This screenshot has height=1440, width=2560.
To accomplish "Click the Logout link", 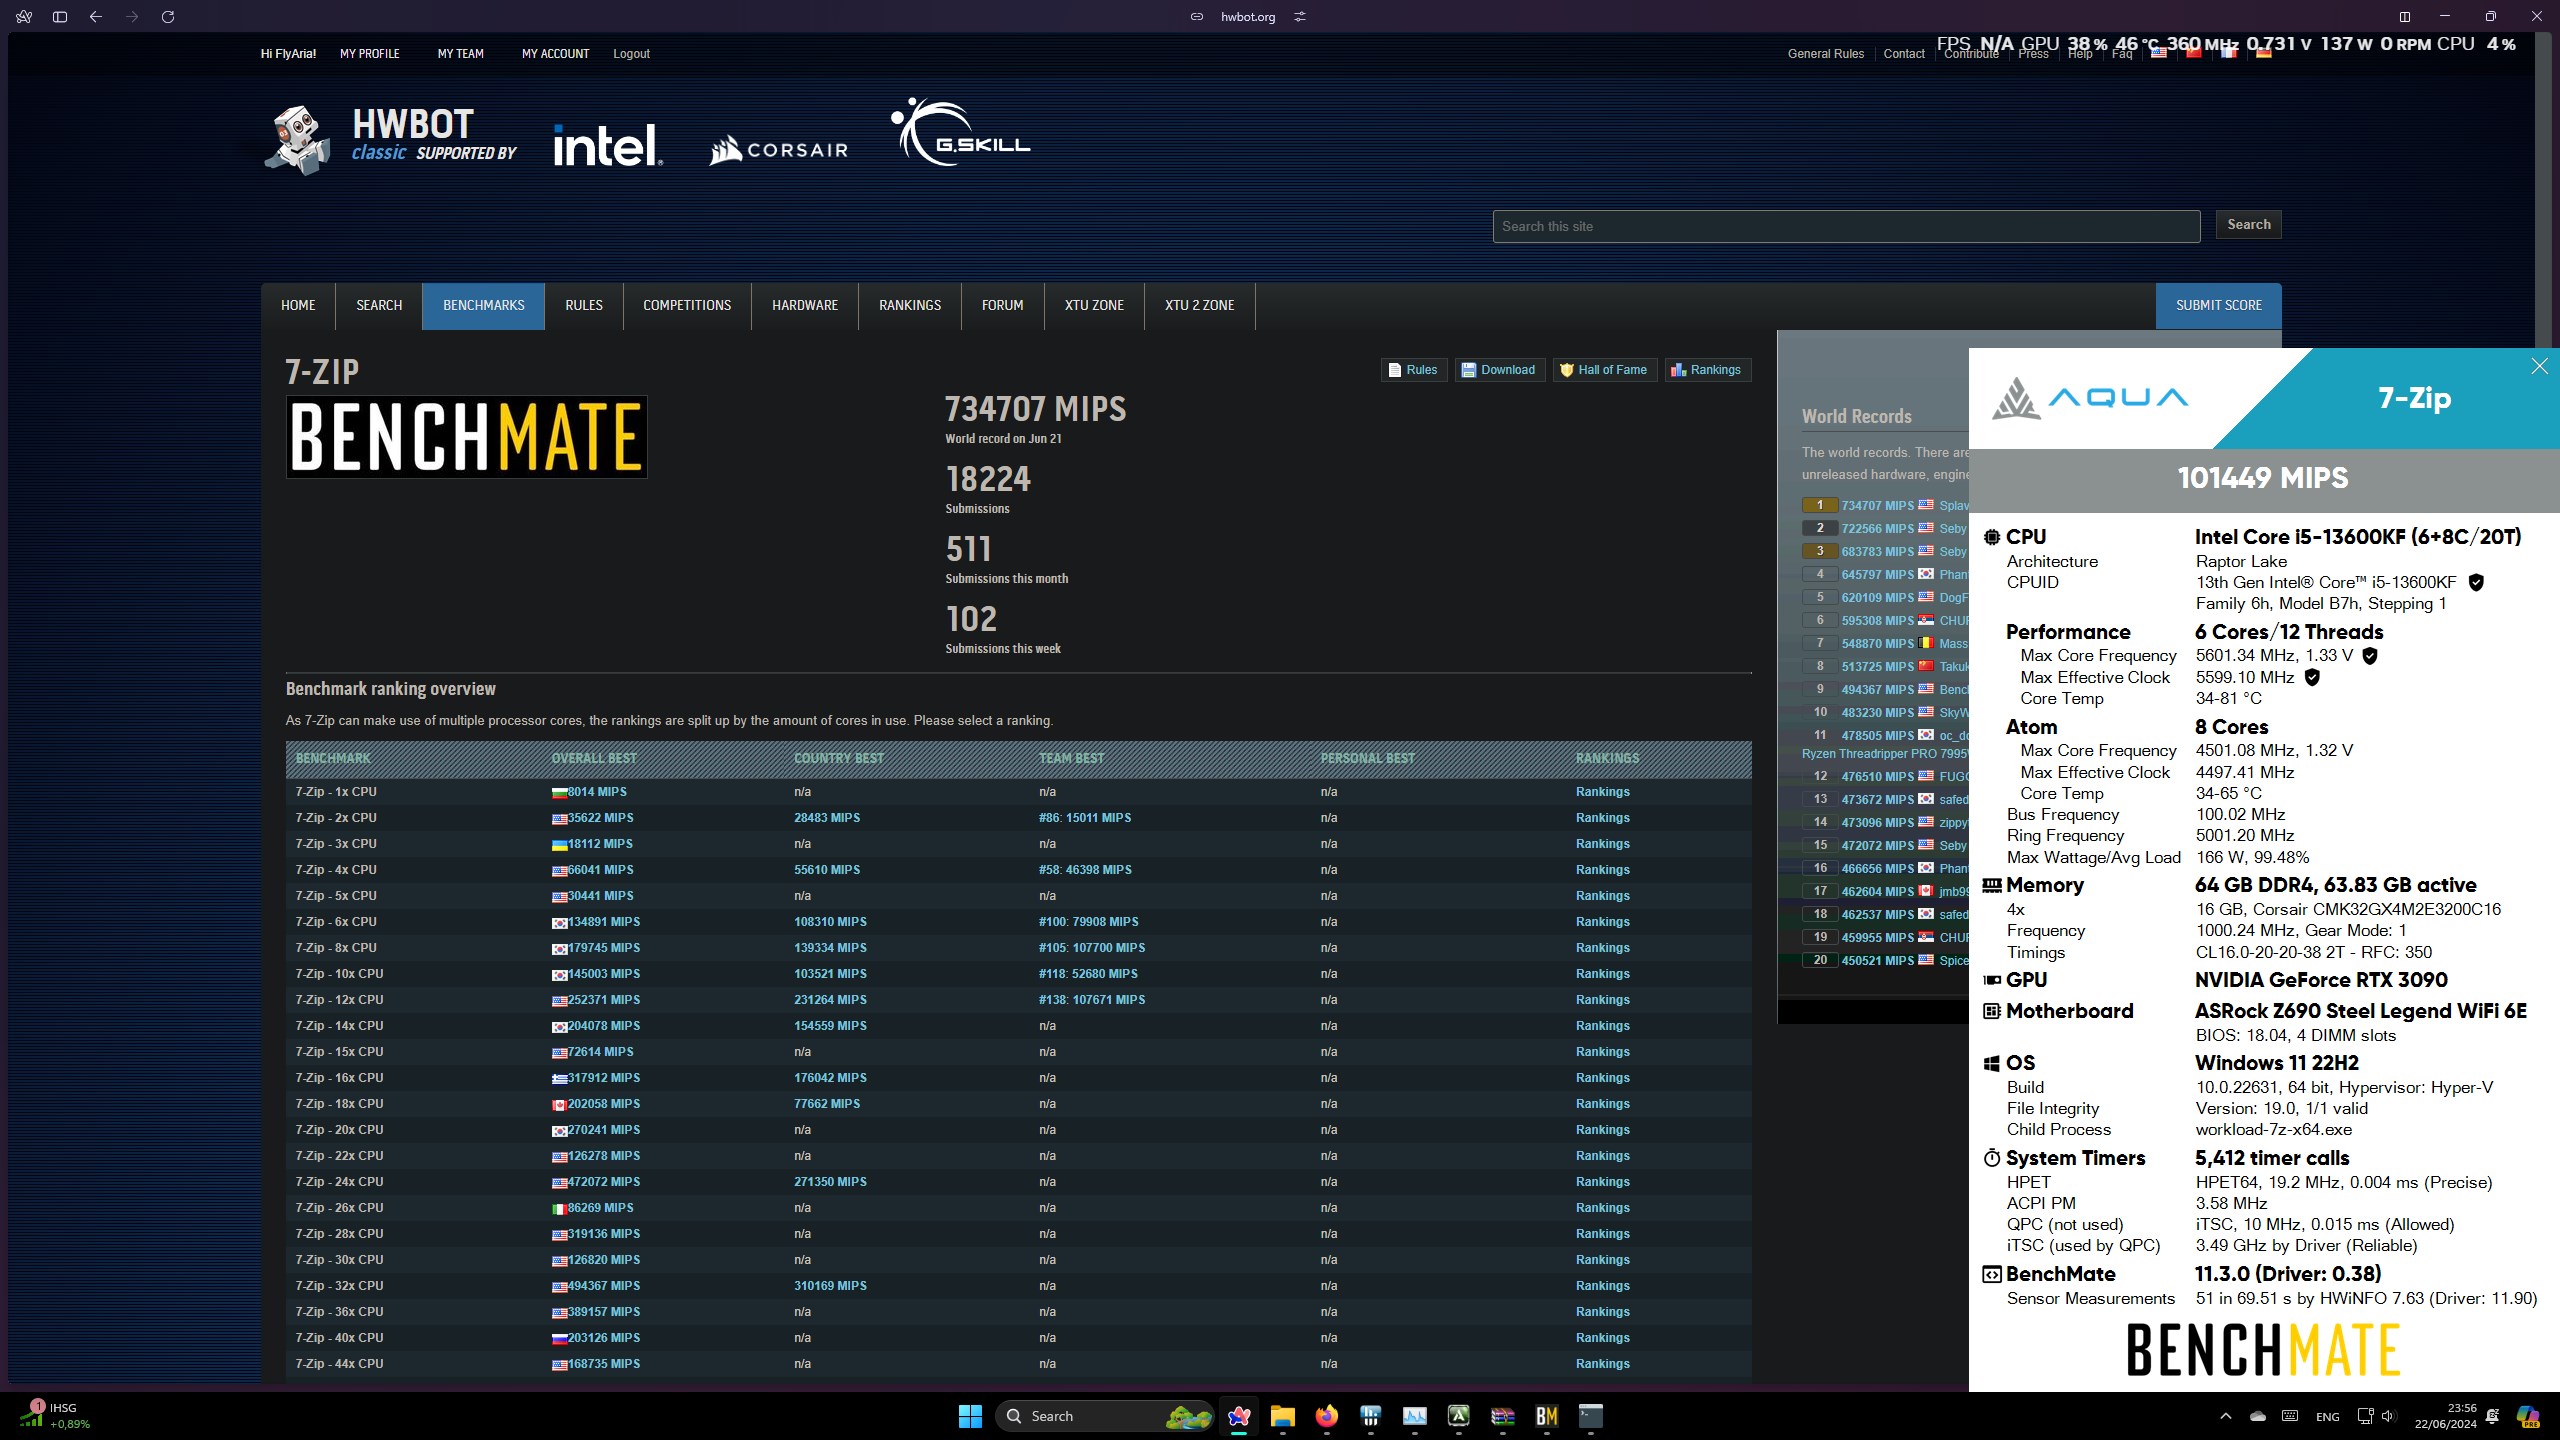I will click(x=631, y=54).
